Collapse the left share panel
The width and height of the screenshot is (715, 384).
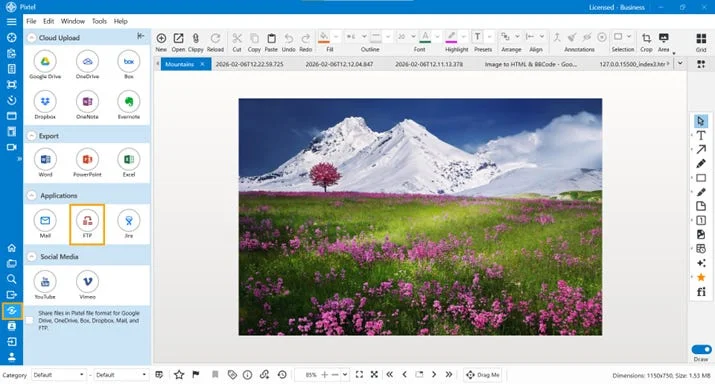pyautogui.click(x=140, y=36)
